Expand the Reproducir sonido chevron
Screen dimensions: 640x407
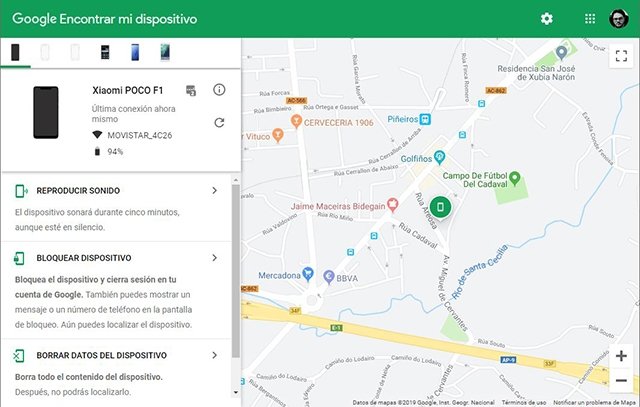coord(215,190)
